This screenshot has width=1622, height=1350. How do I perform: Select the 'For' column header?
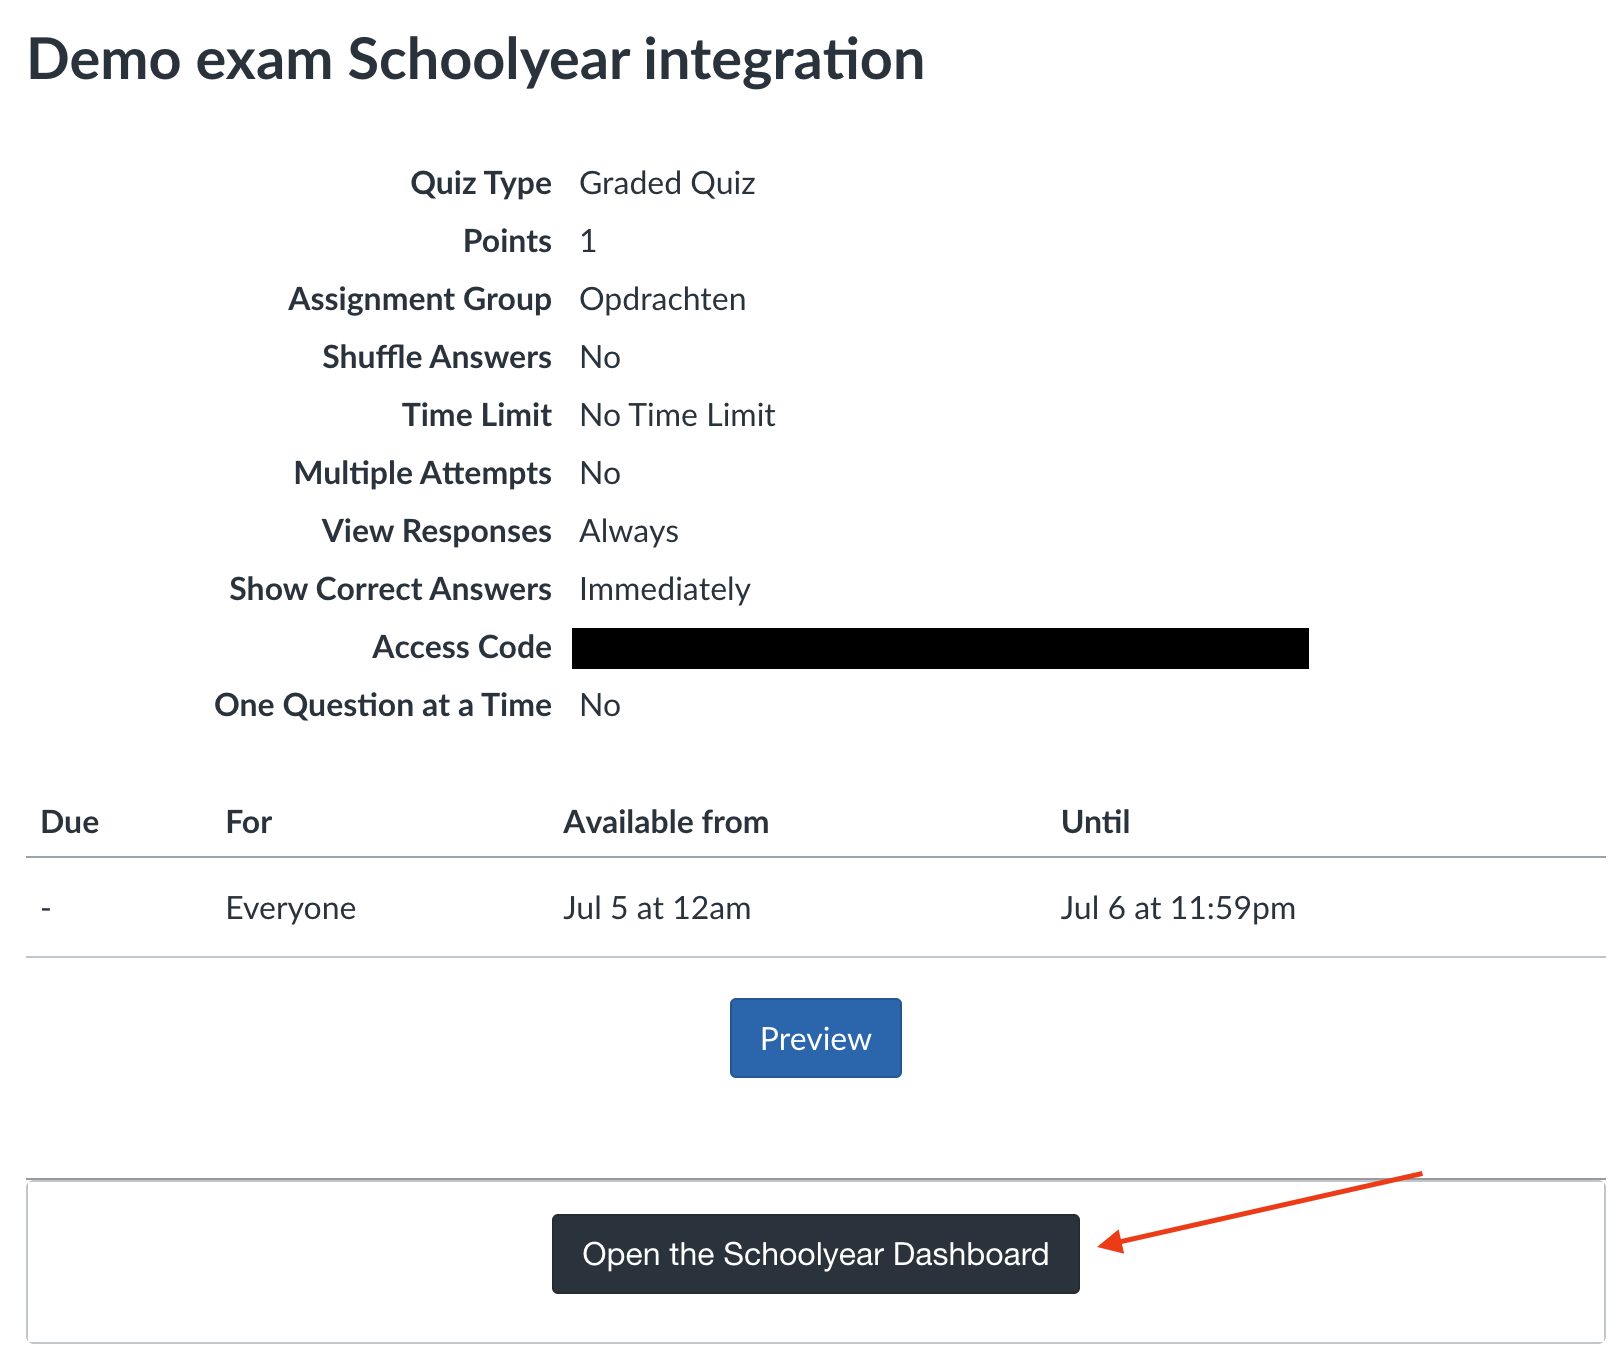pyautogui.click(x=249, y=822)
